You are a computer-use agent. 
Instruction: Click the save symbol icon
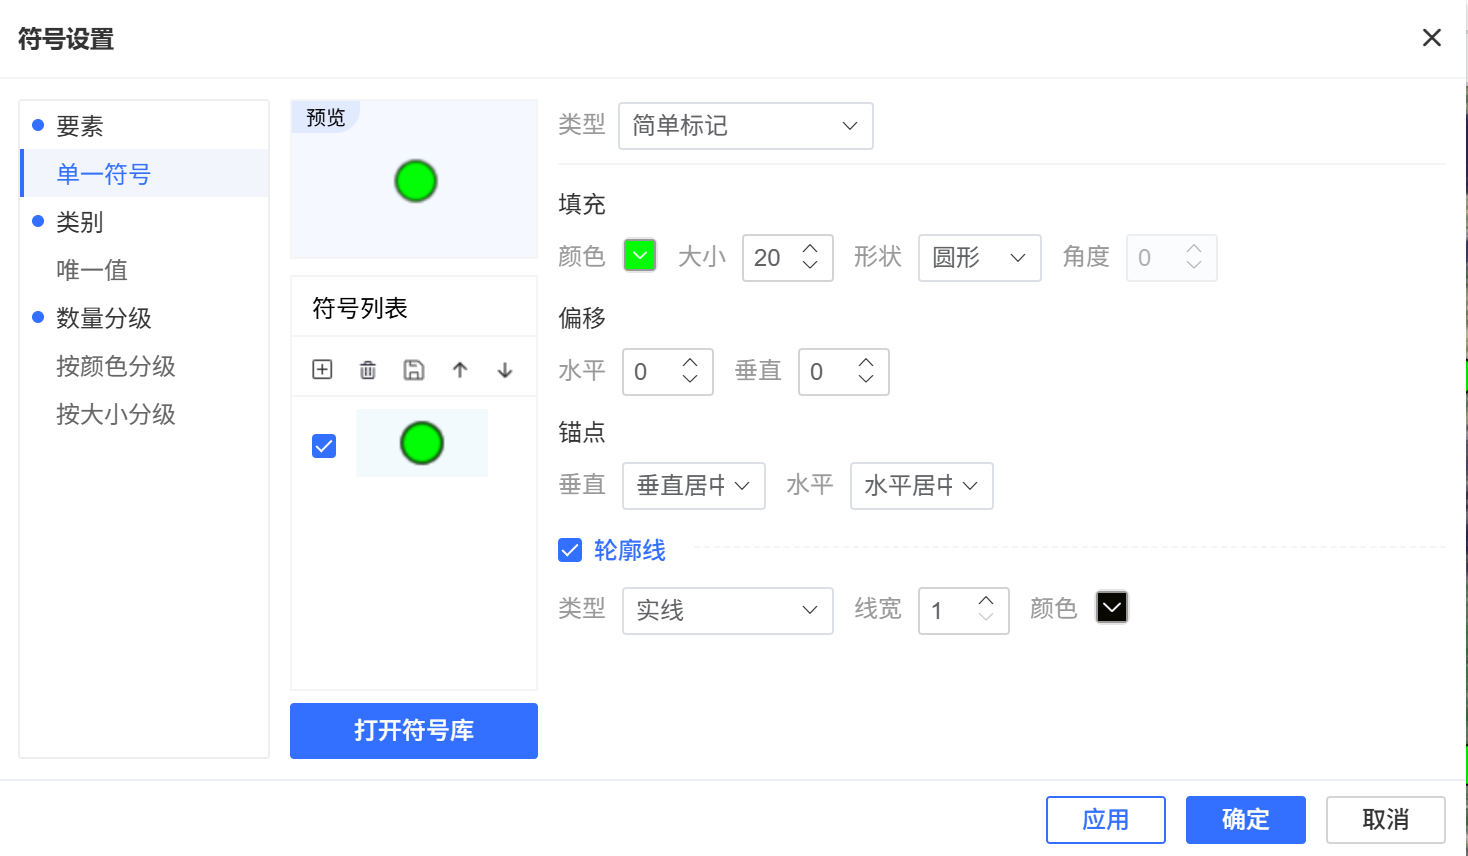coord(414,370)
